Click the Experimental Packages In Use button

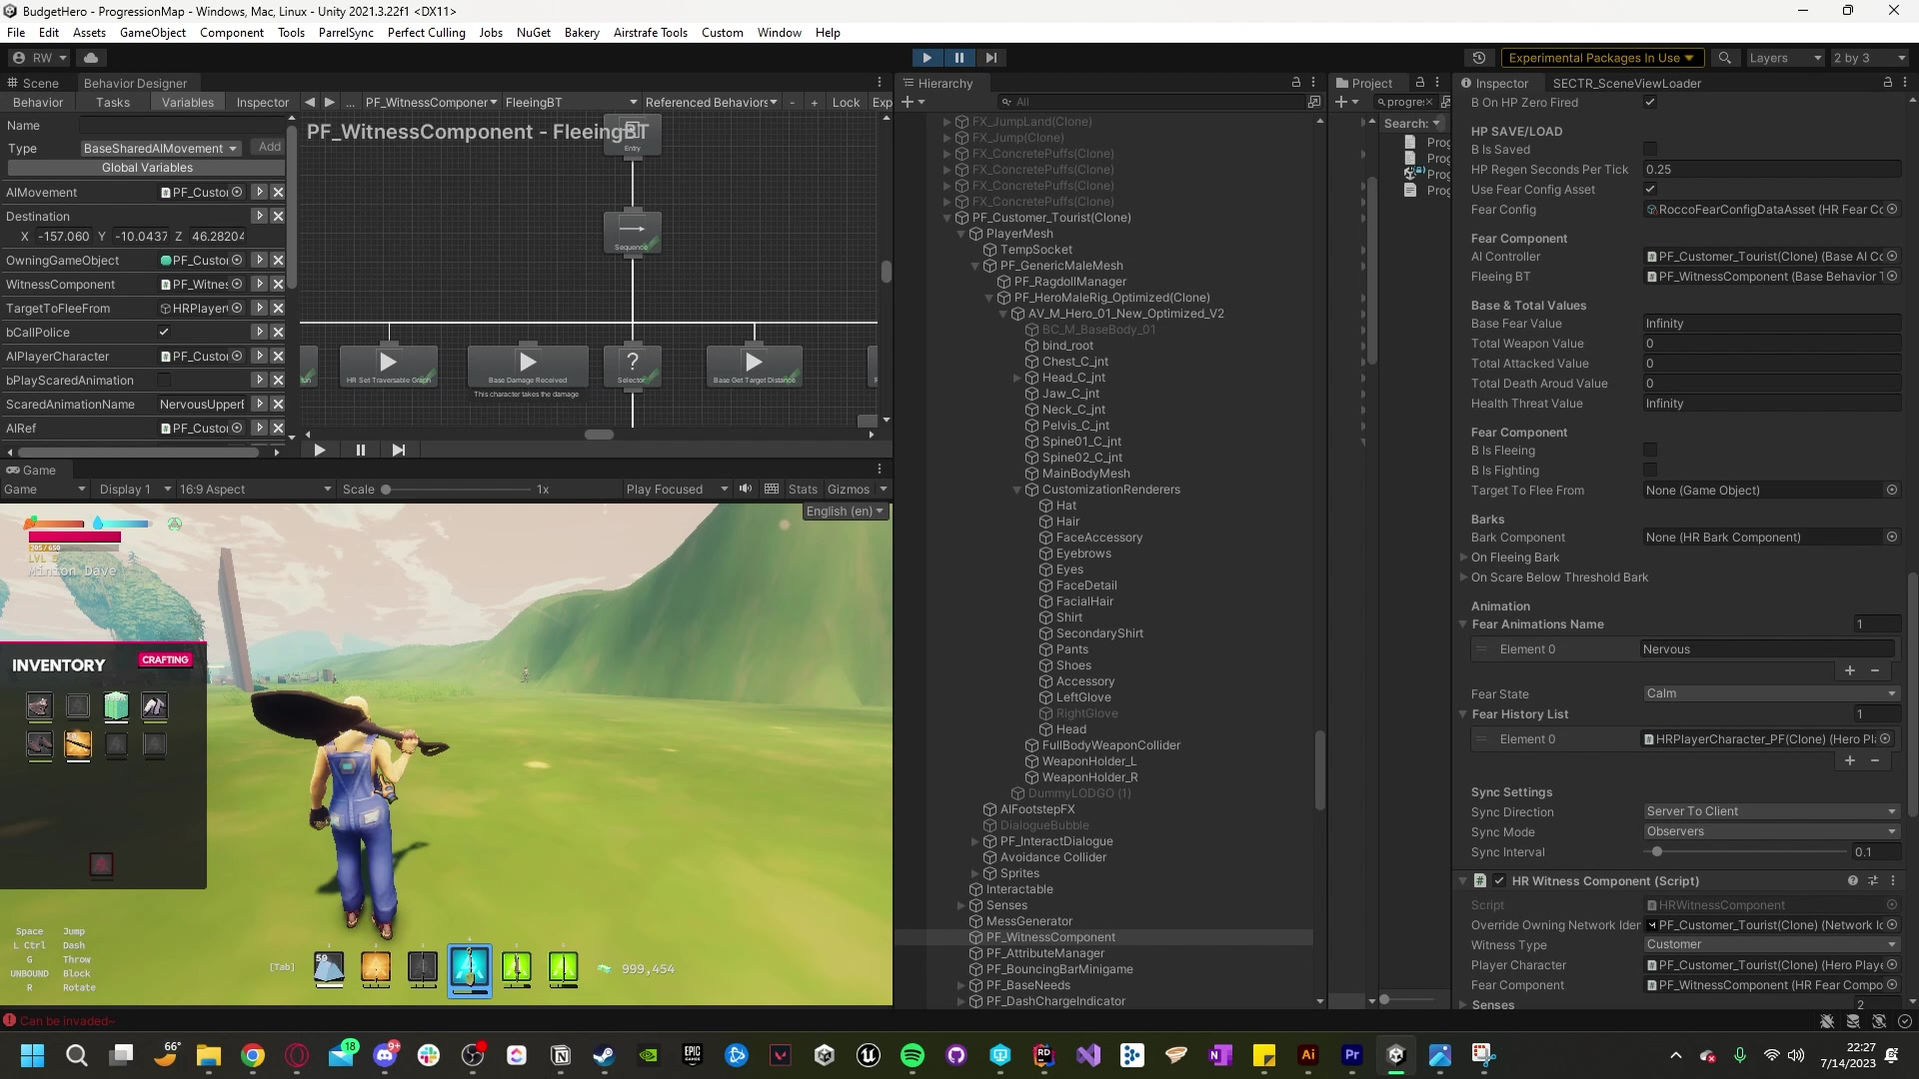(1599, 58)
